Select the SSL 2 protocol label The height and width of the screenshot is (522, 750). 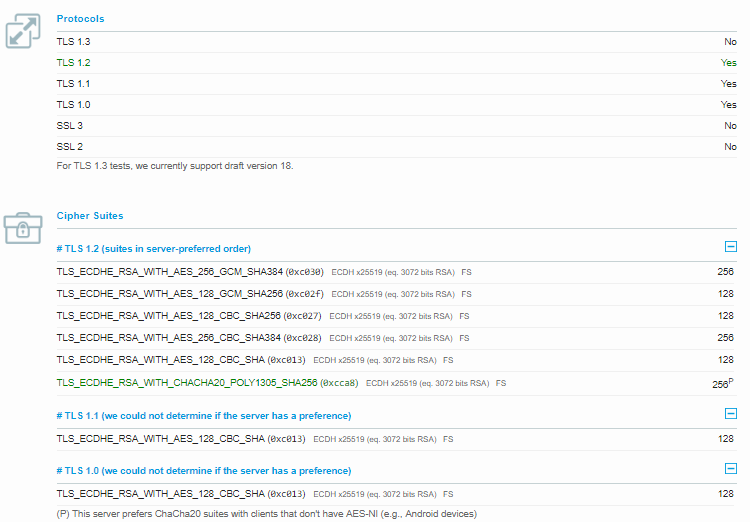pos(69,147)
